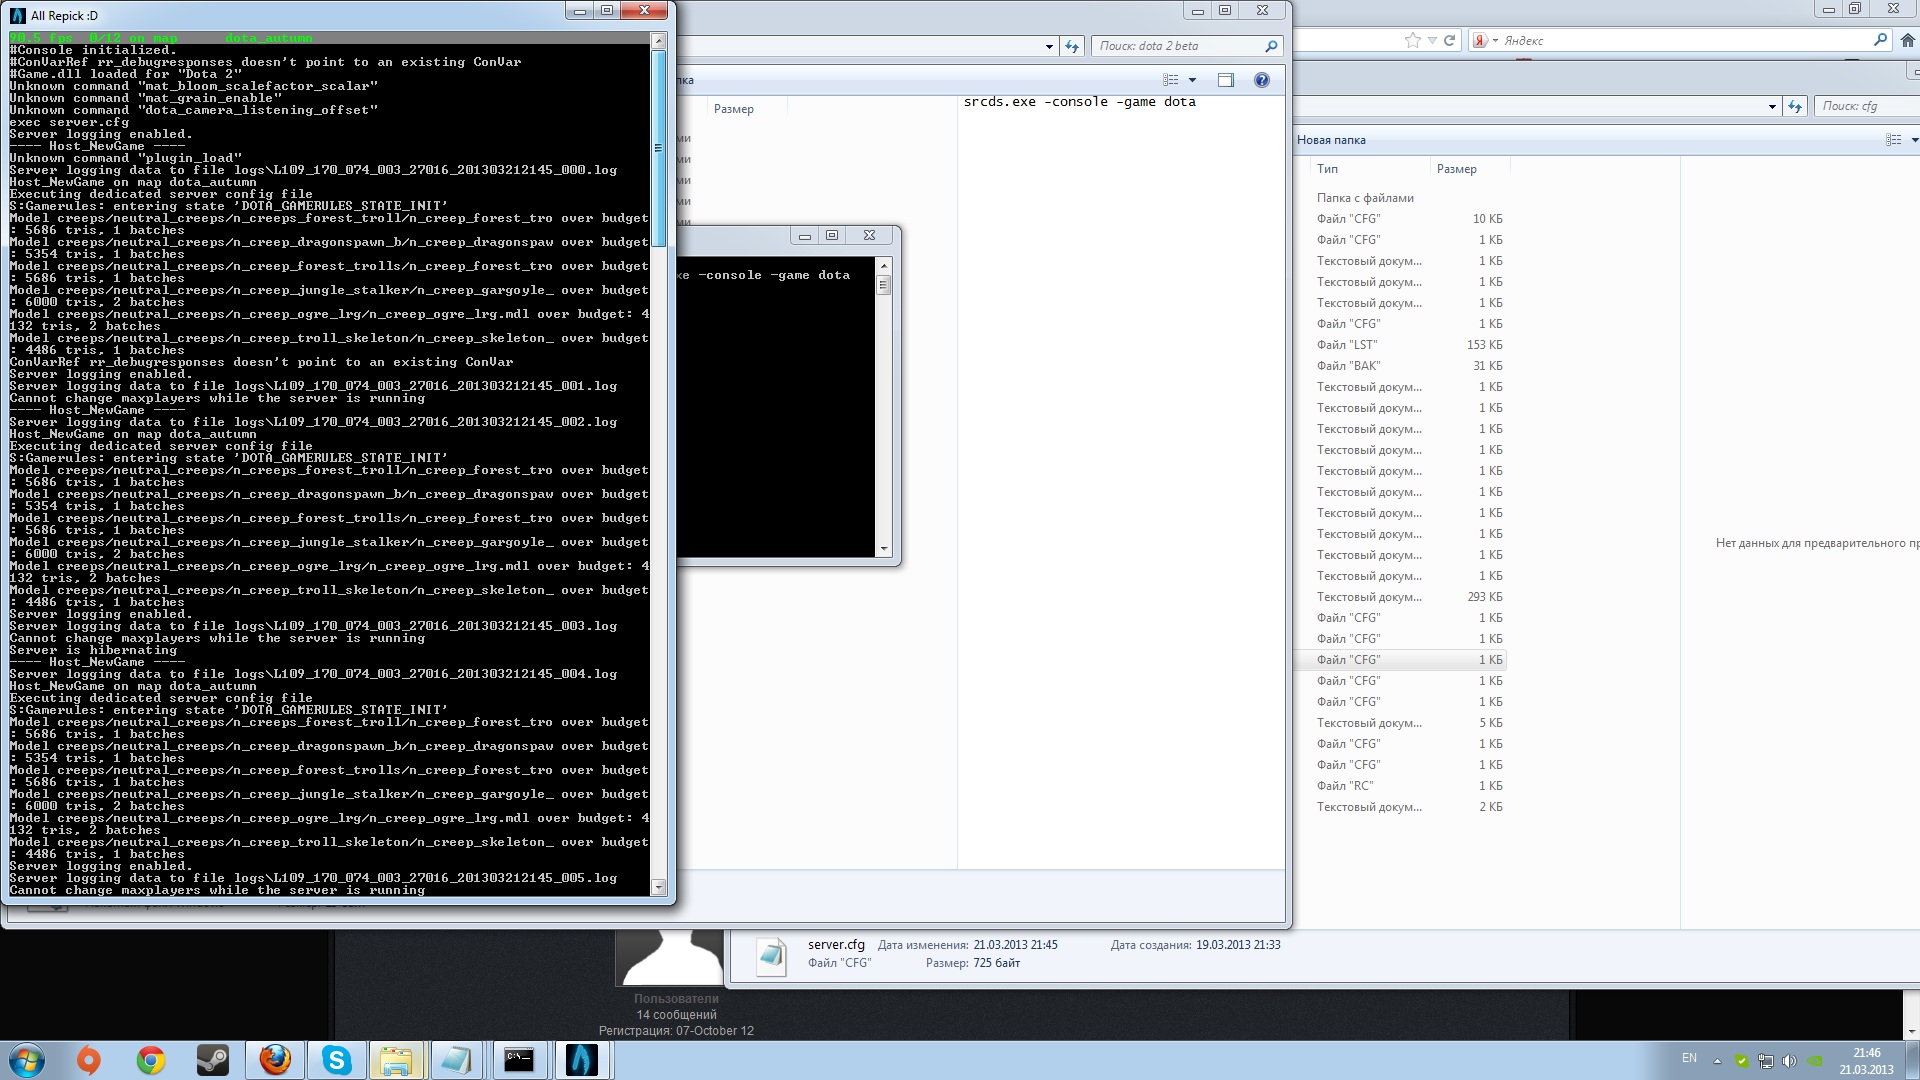The image size is (1920, 1080).
Task: Expand the cfg folder address history dropdown
Action: [x=1772, y=106]
